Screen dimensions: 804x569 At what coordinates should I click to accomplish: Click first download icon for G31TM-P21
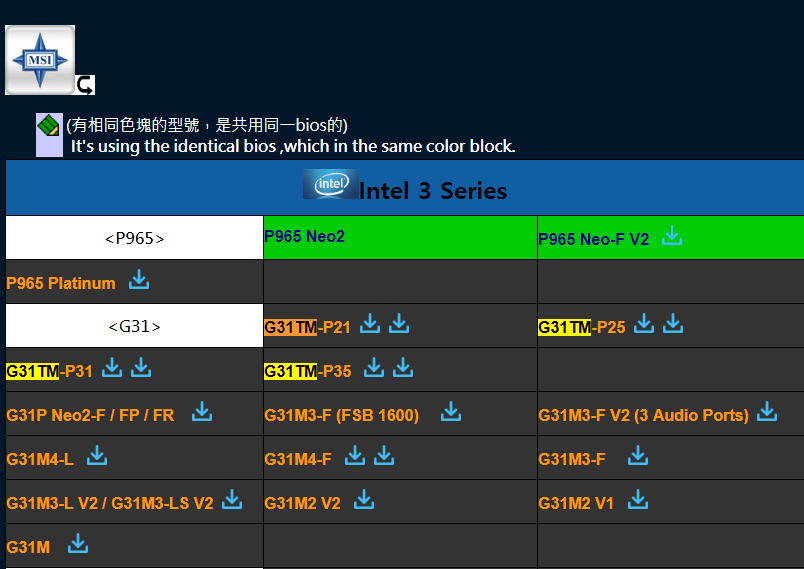(370, 323)
